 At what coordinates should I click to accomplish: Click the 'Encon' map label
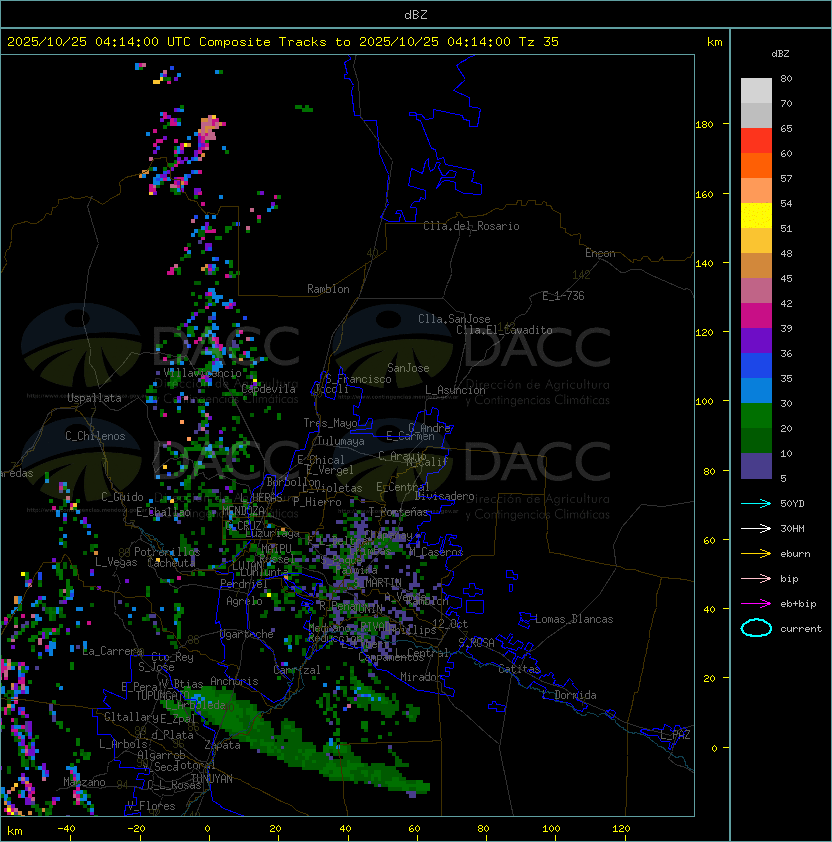click(600, 253)
